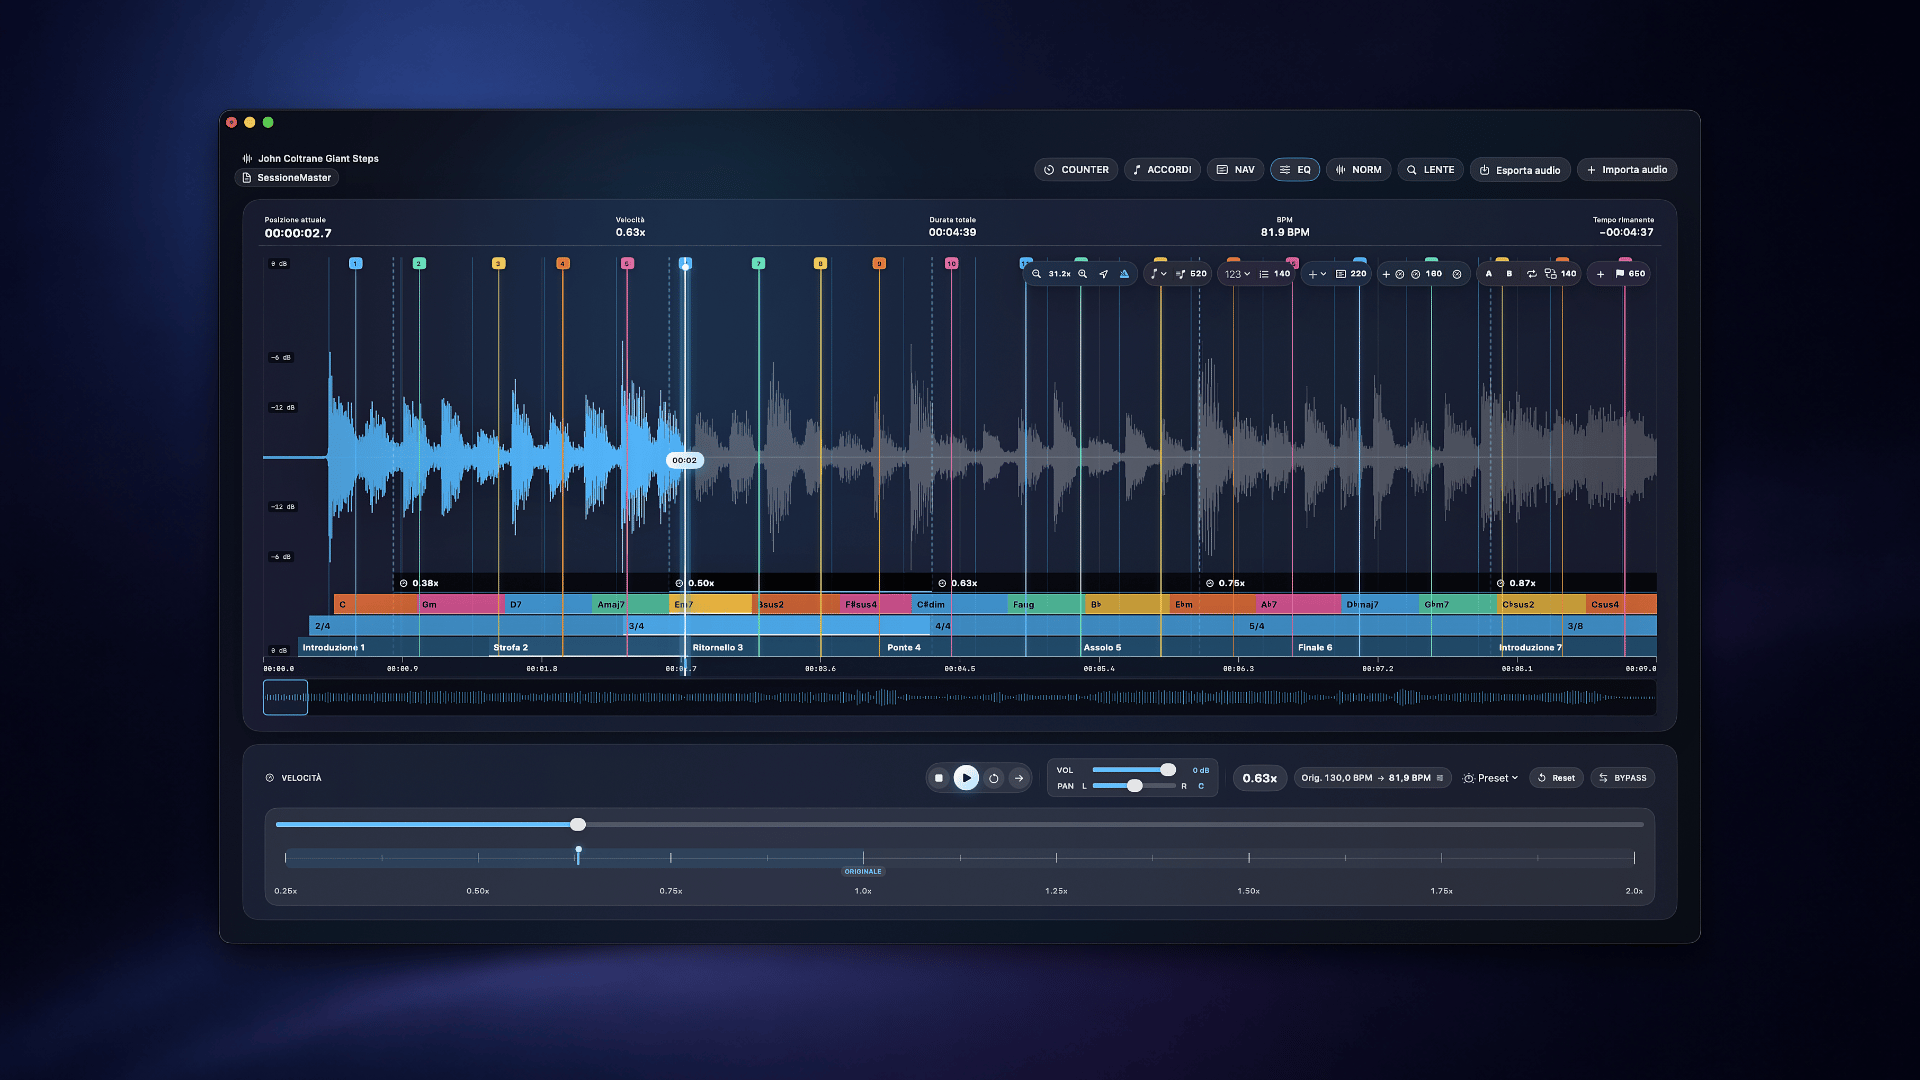Click the follow-playhead arrow icon

[1104, 274]
